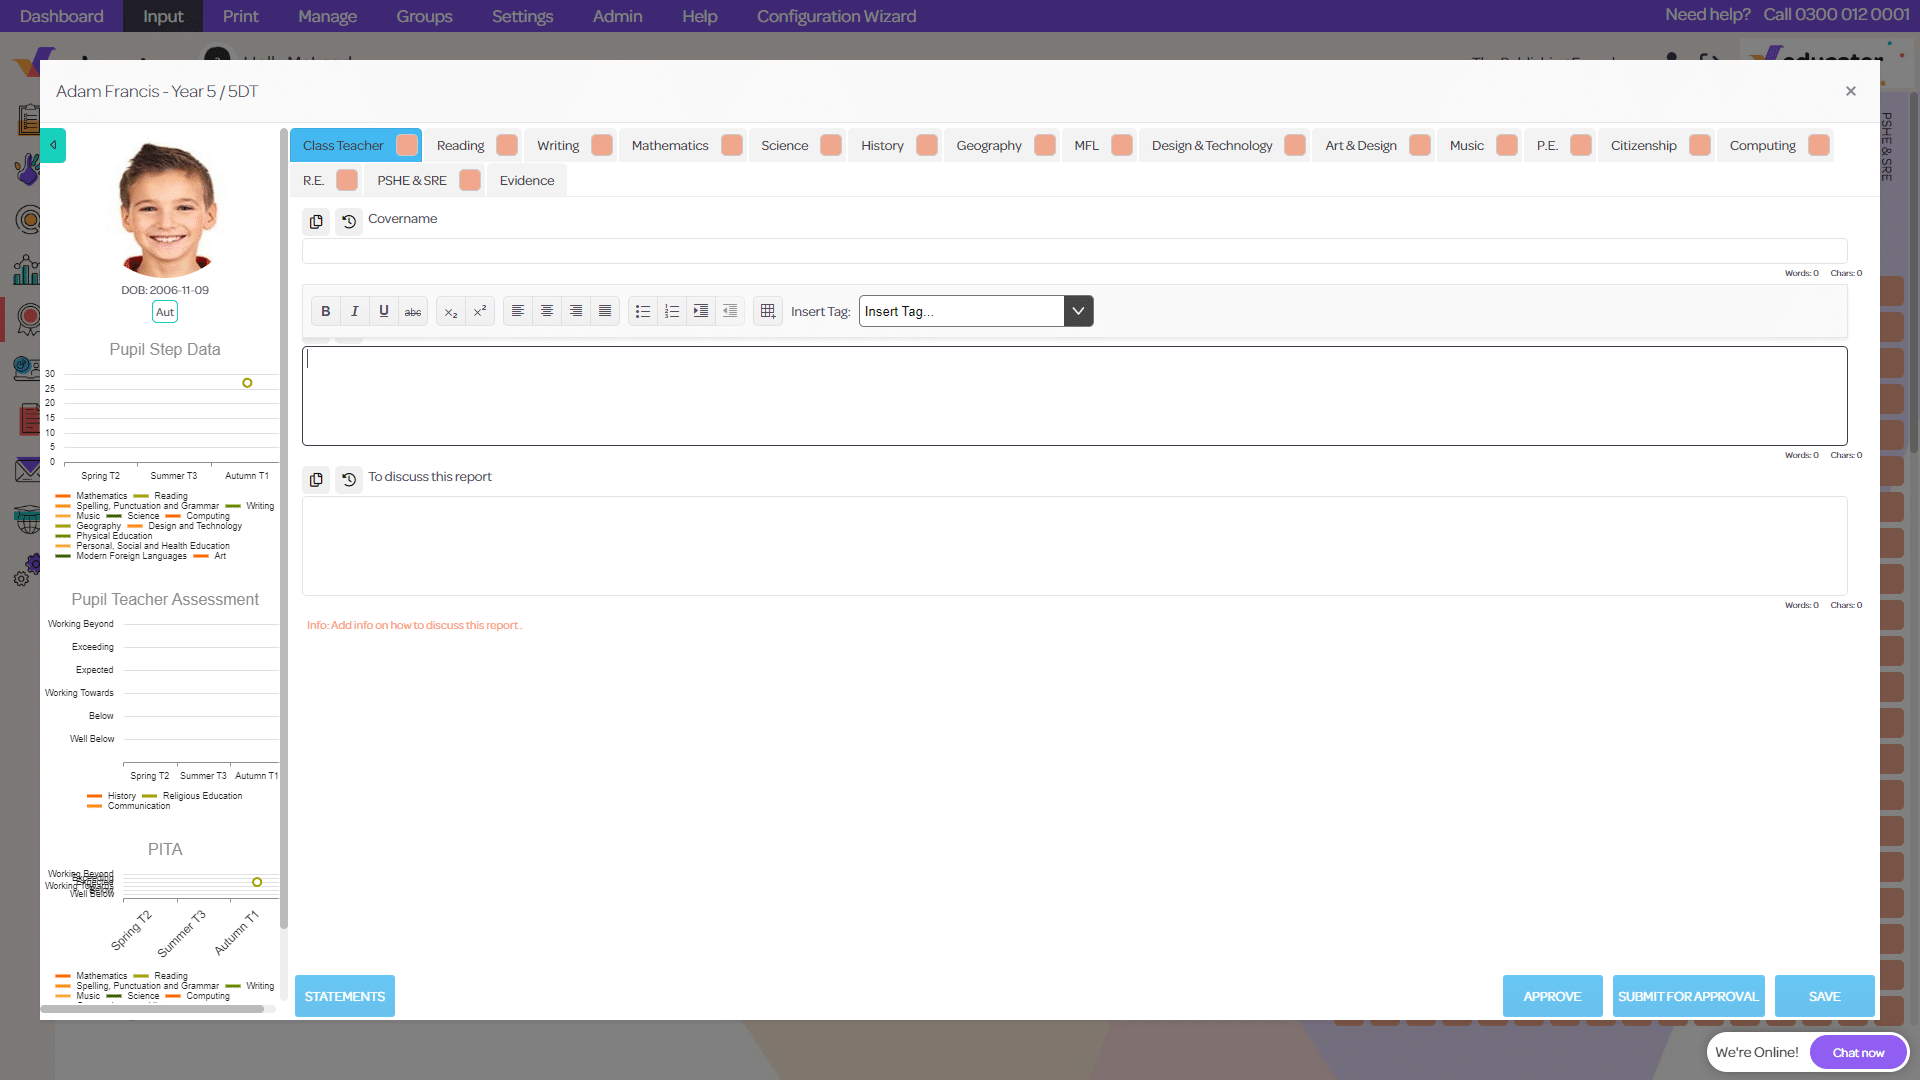Image resolution: width=1920 pixels, height=1080 pixels.
Task: Decrease indent
Action: point(730,311)
